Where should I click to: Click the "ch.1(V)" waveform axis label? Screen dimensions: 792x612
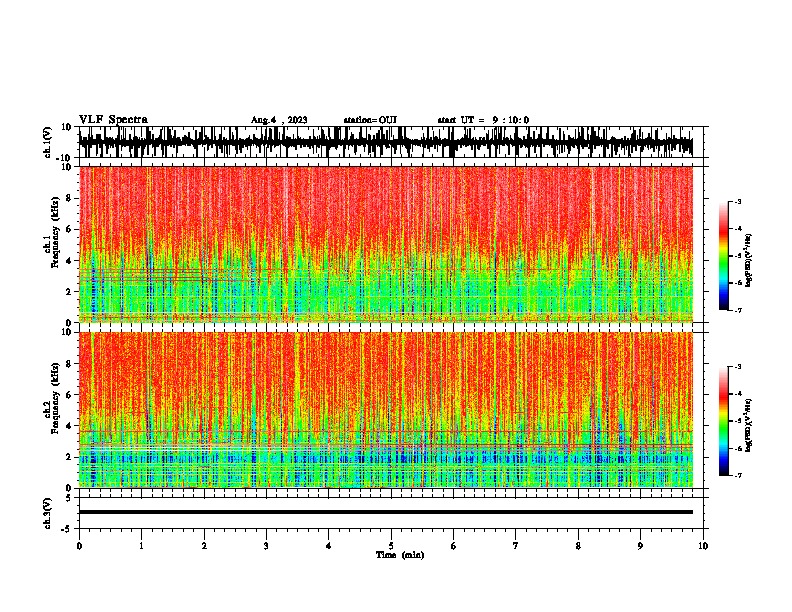click(48, 142)
